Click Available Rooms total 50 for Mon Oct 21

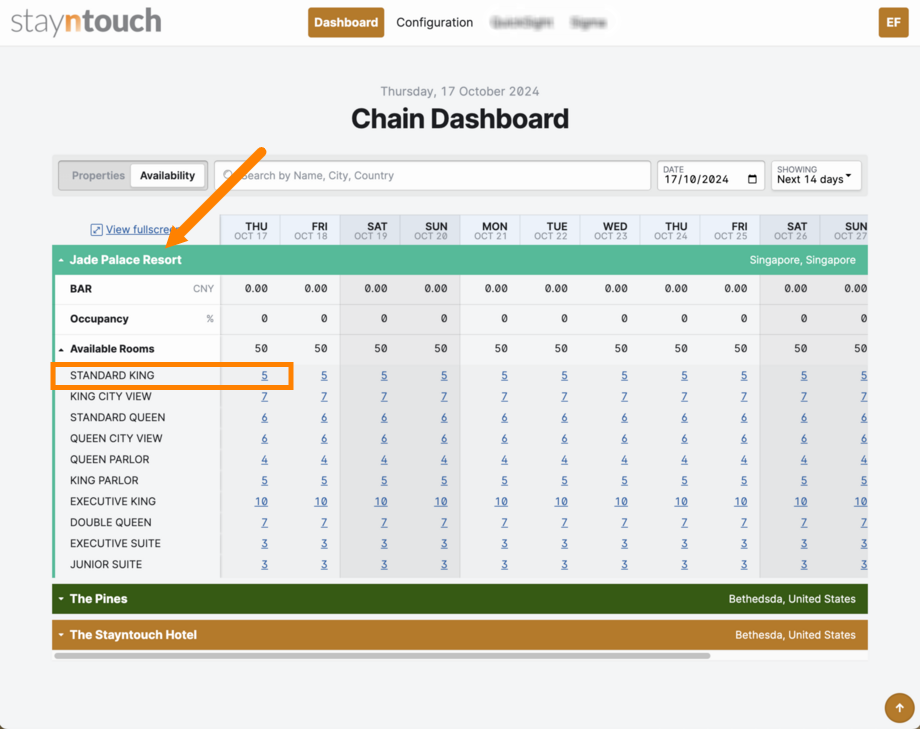[x=501, y=349]
